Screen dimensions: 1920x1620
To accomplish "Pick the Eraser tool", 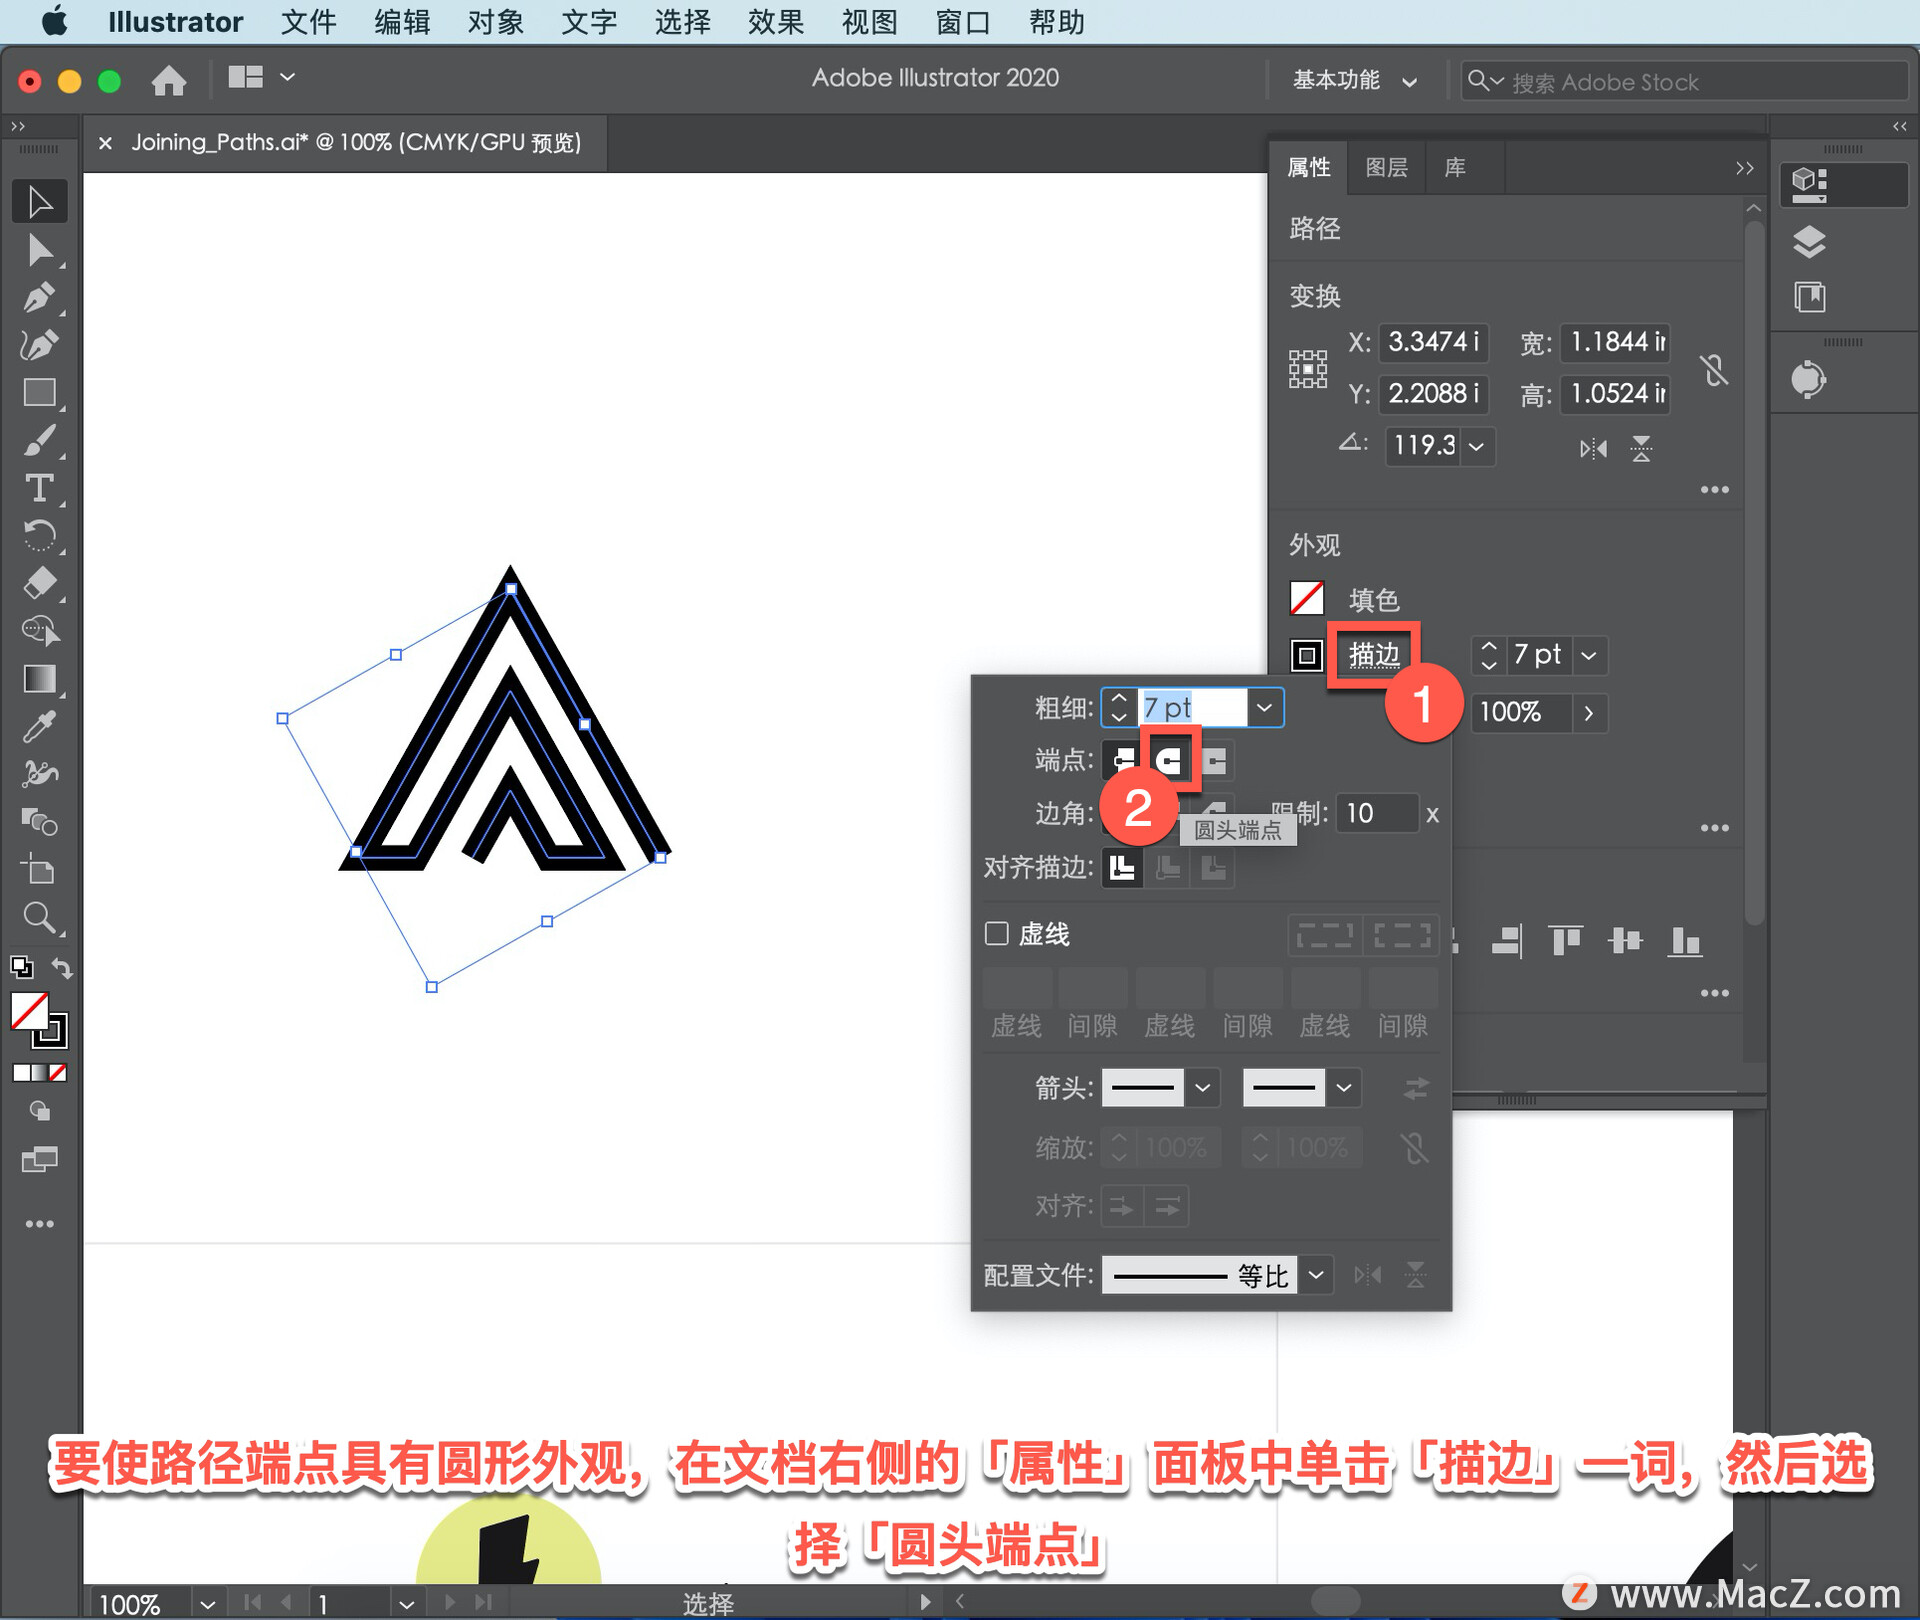I will pos(39,583).
